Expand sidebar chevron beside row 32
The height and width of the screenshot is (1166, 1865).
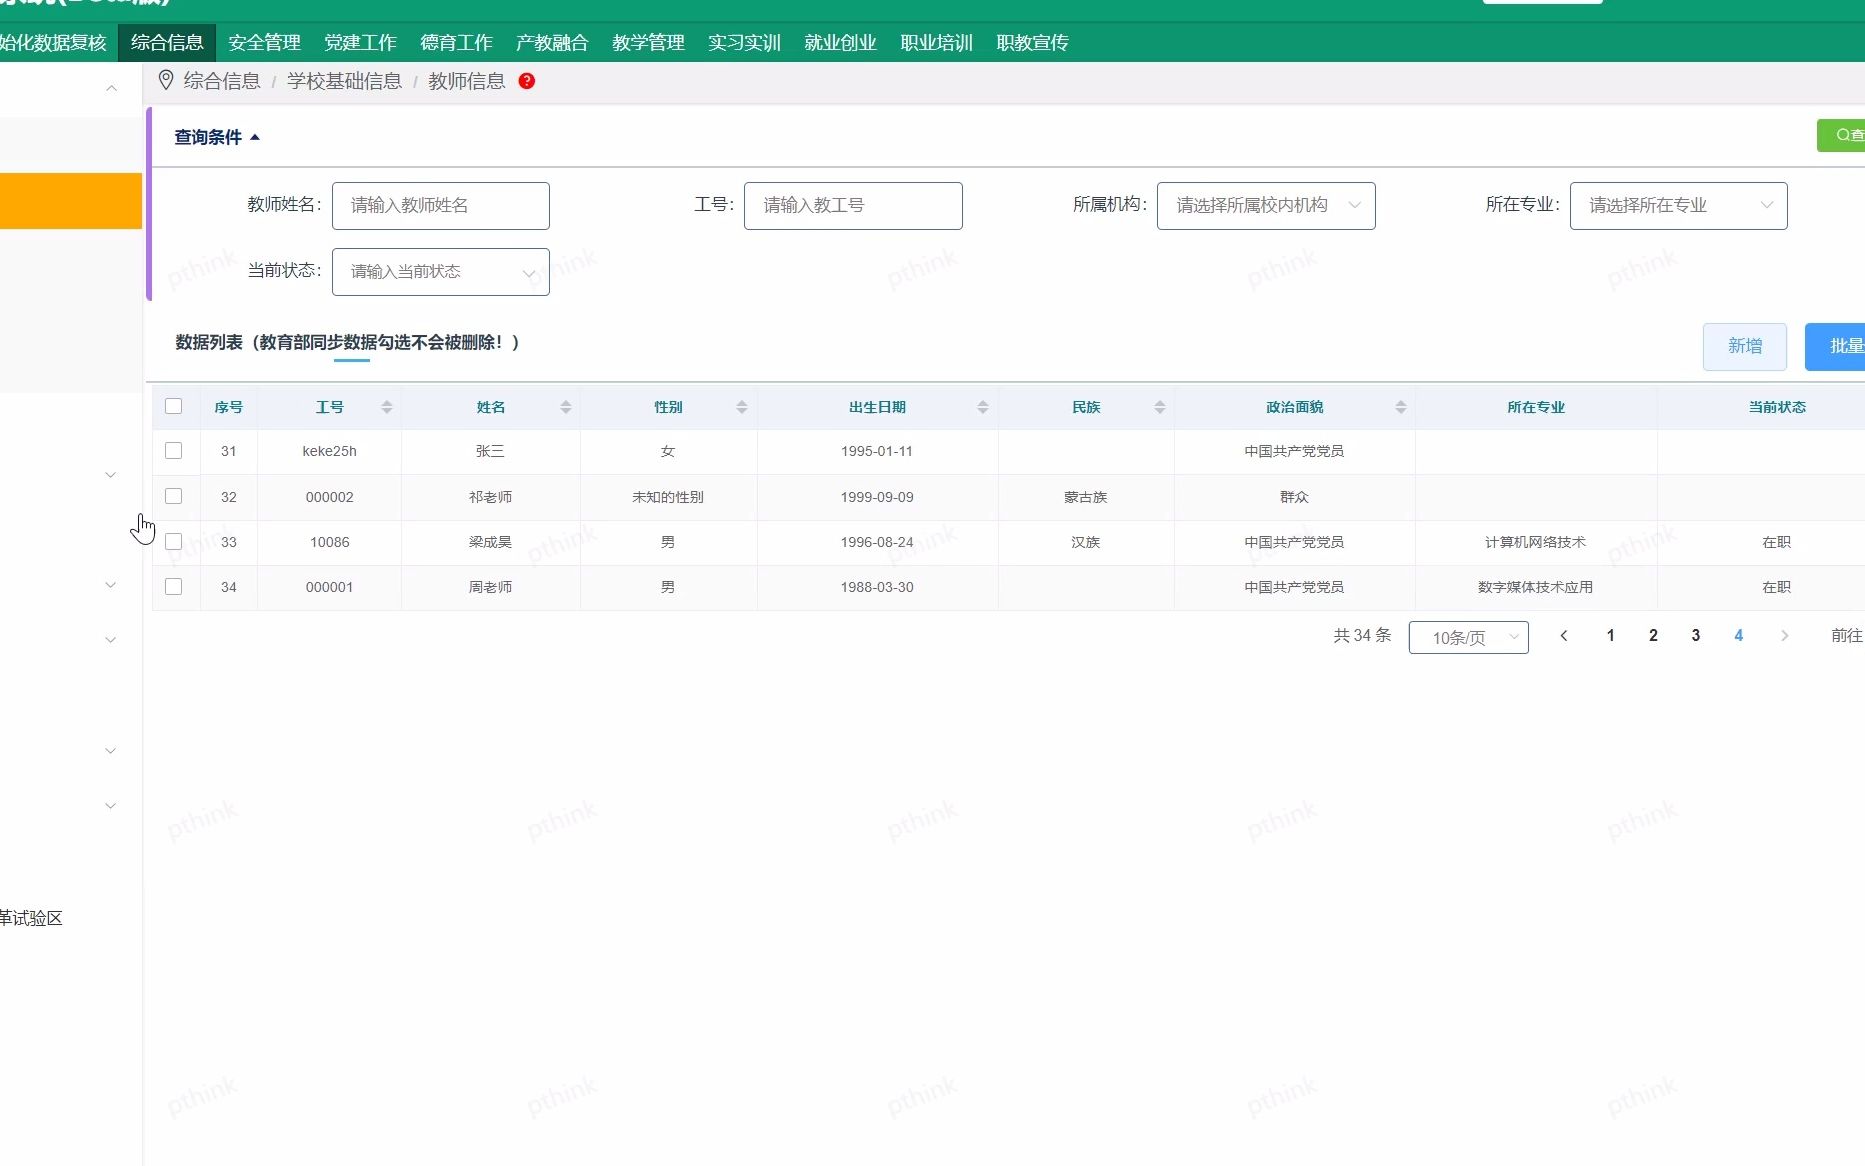[111, 475]
